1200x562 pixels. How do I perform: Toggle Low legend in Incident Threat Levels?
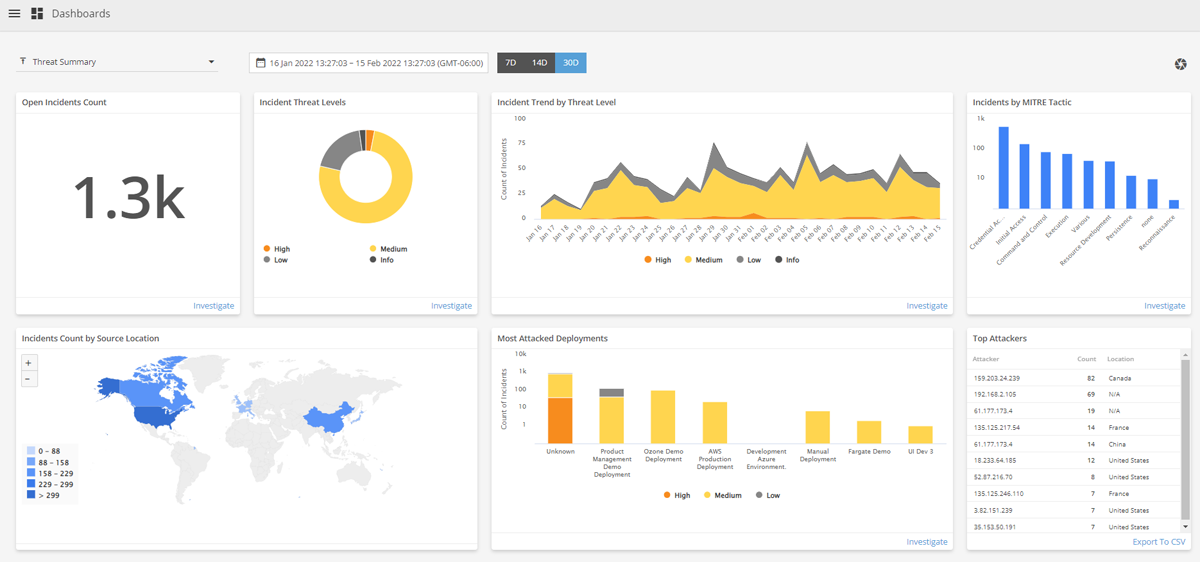point(276,259)
